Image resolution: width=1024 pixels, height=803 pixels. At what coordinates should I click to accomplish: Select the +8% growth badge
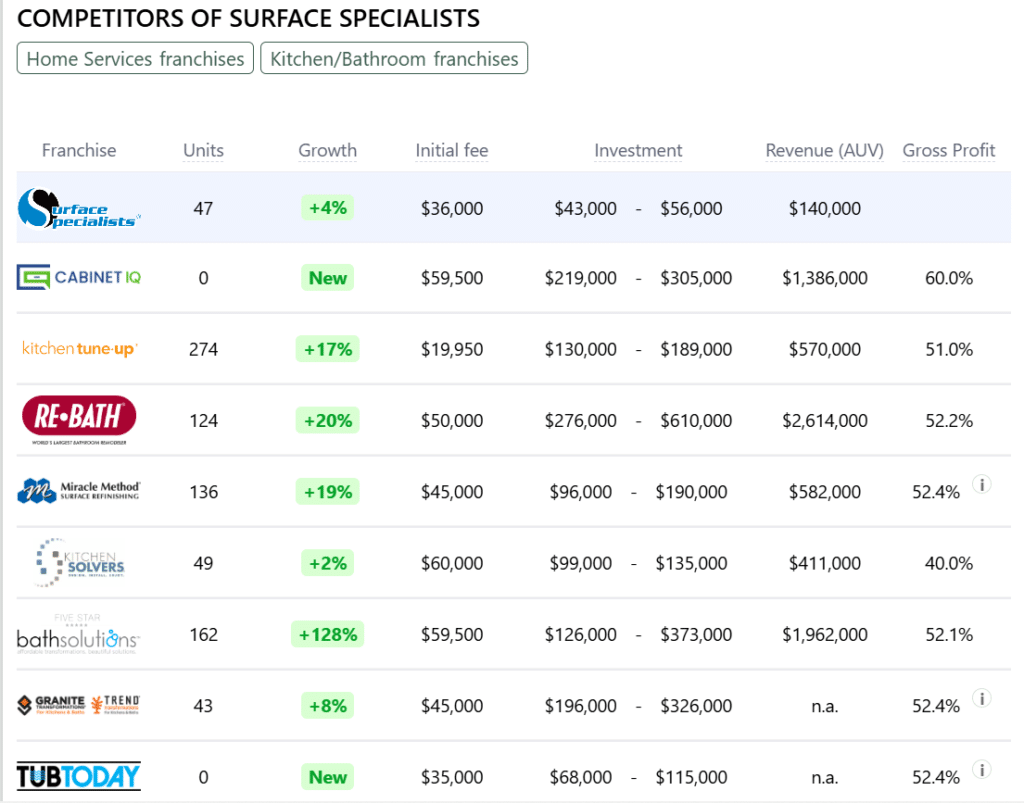(327, 705)
